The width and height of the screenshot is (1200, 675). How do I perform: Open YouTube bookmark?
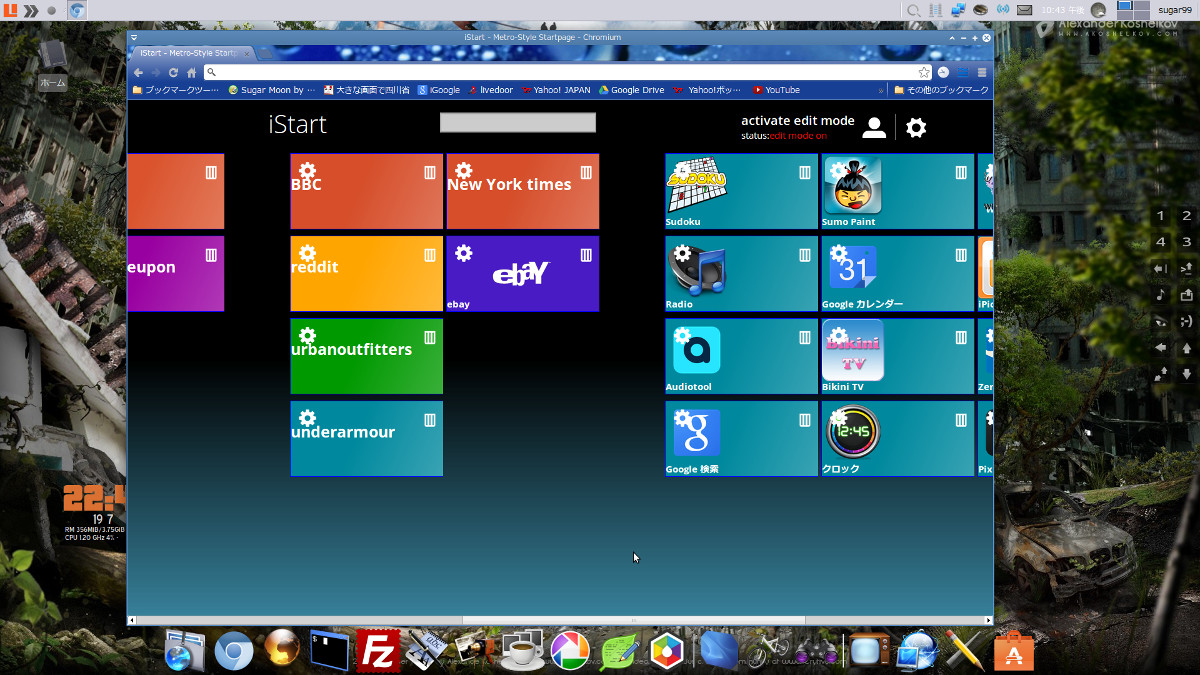click(x=777, y=90)
